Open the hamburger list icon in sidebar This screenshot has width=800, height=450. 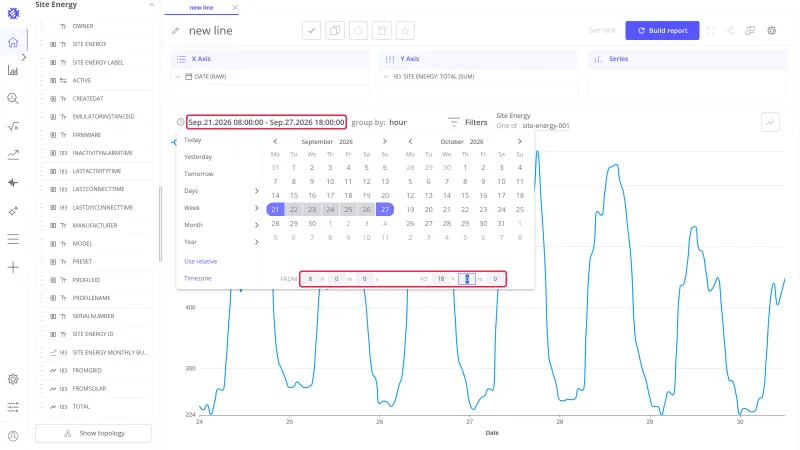[x=13, y=239]
